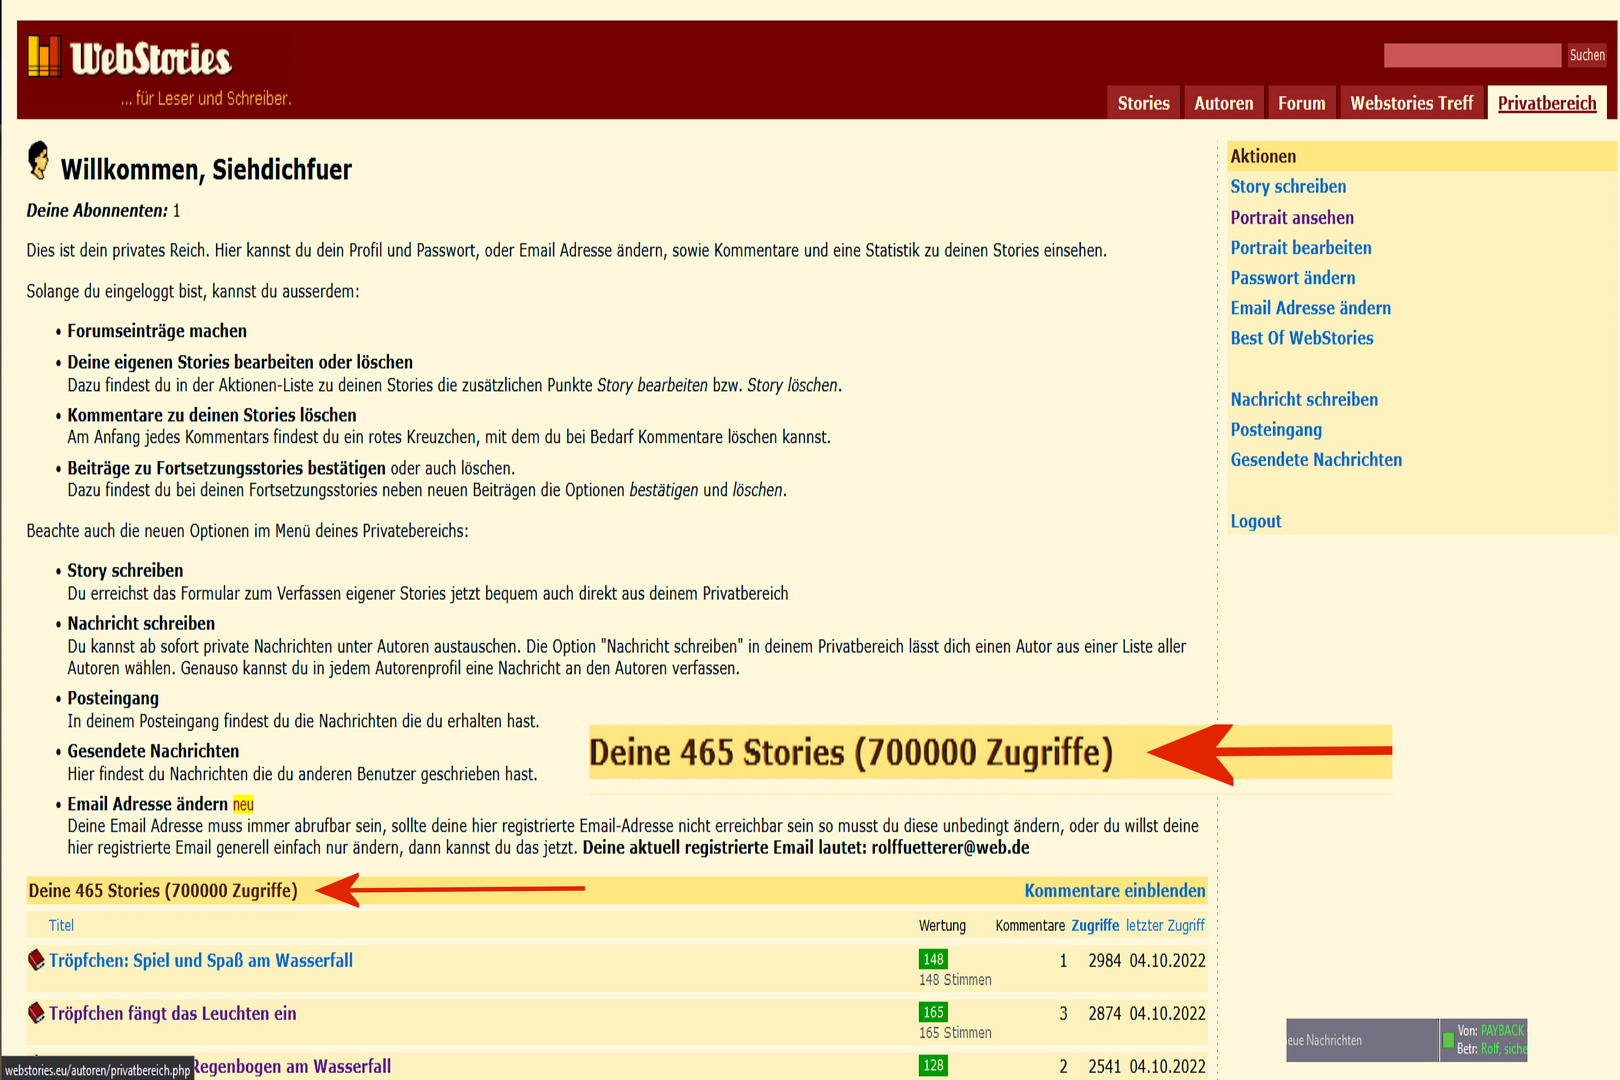This screenshot has width=1620, height=1080.
Task: Open the Portrait ansehen link
Action: click(x=1292, y=217)
